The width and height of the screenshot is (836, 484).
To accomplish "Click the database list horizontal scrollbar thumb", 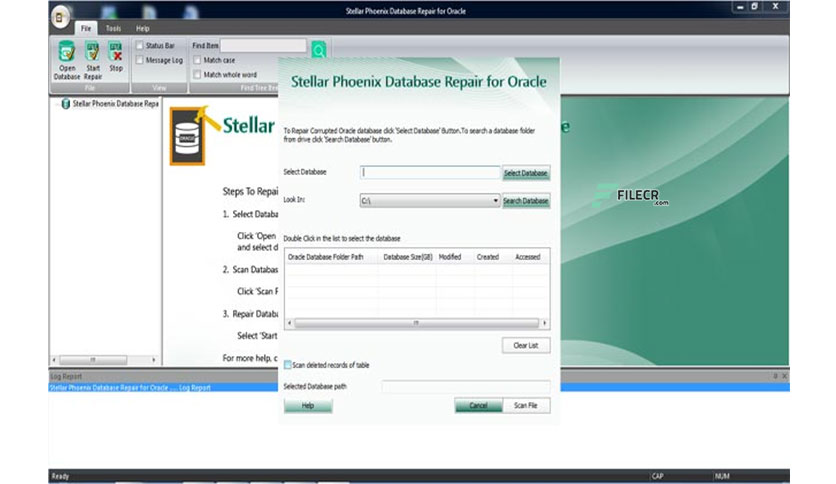I will pos(416,323).
